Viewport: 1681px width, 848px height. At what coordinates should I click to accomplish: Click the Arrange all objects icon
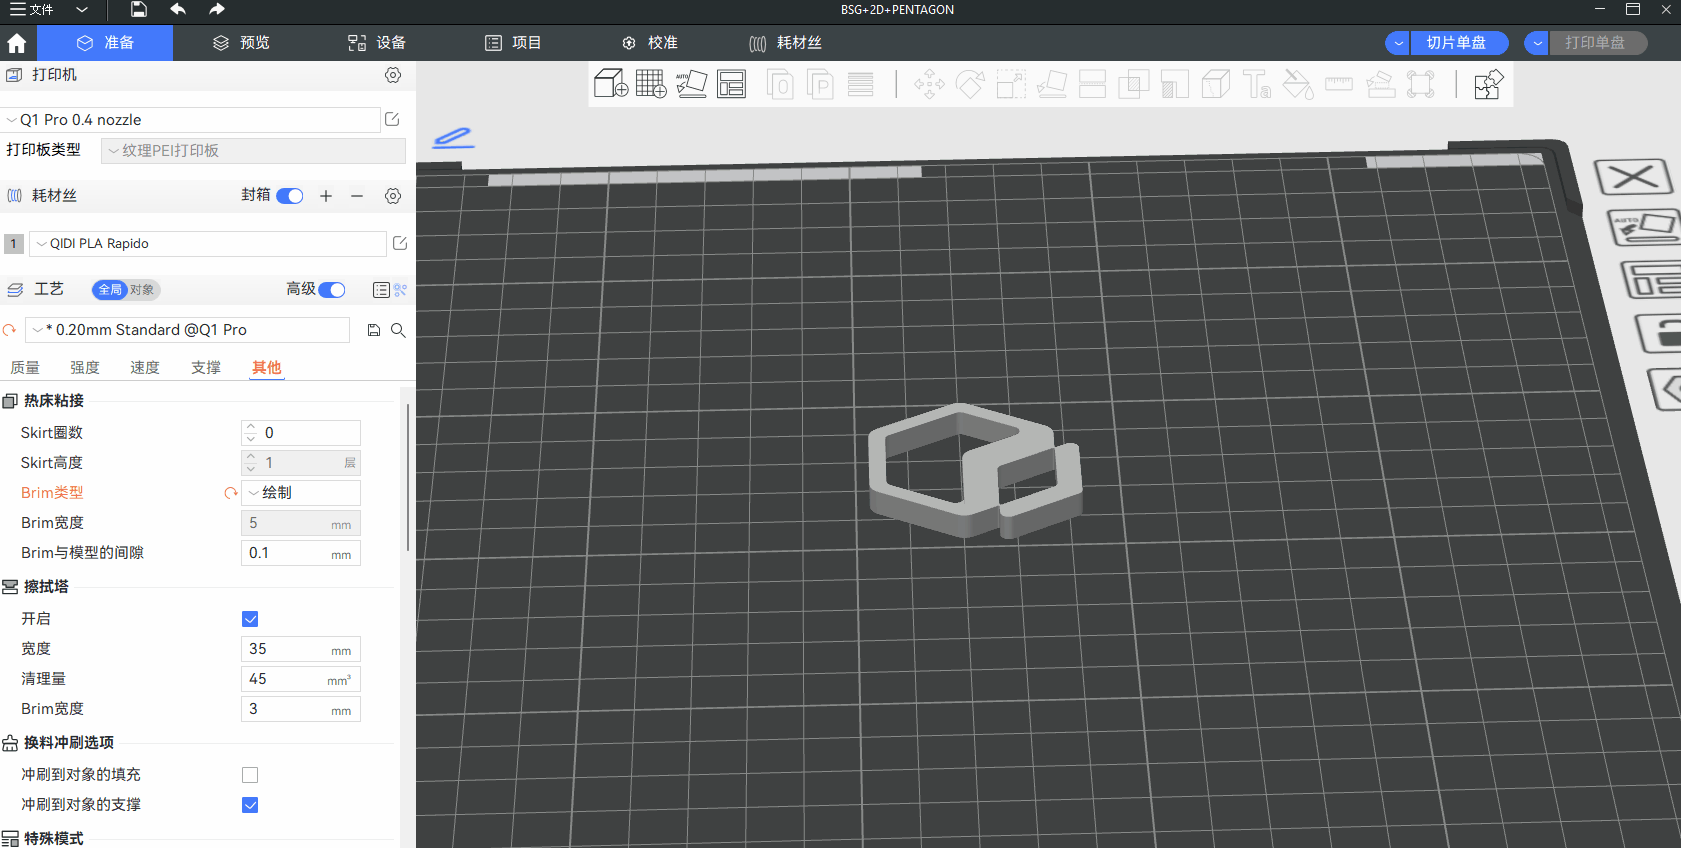tap(732, 84)
